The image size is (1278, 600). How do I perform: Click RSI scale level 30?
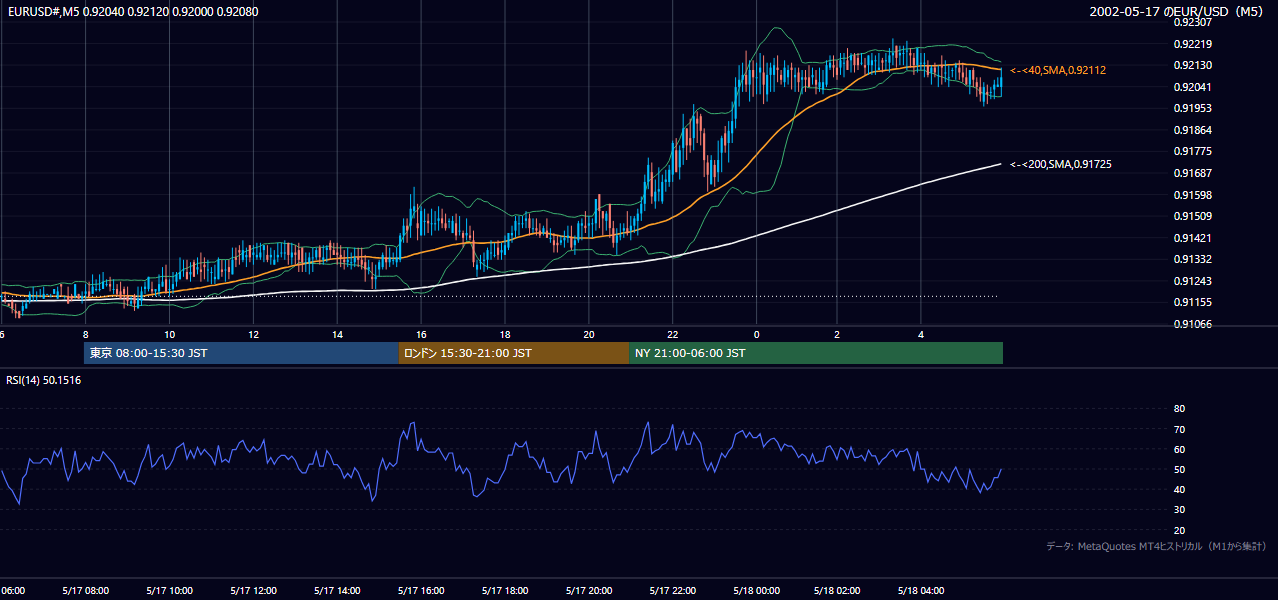1179,510
